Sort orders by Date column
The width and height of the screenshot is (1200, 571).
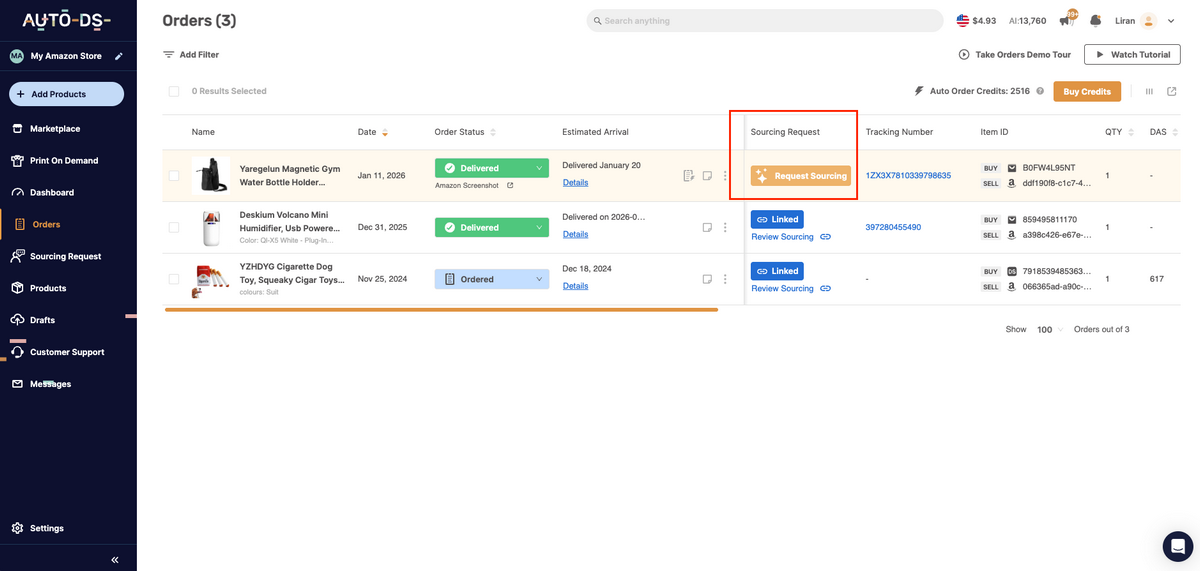(385, 132)
